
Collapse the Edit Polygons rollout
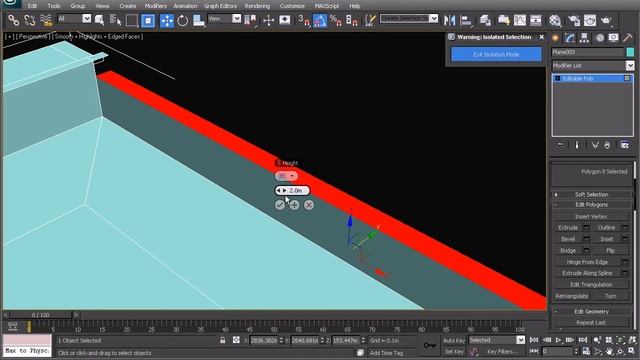(591, 204)
